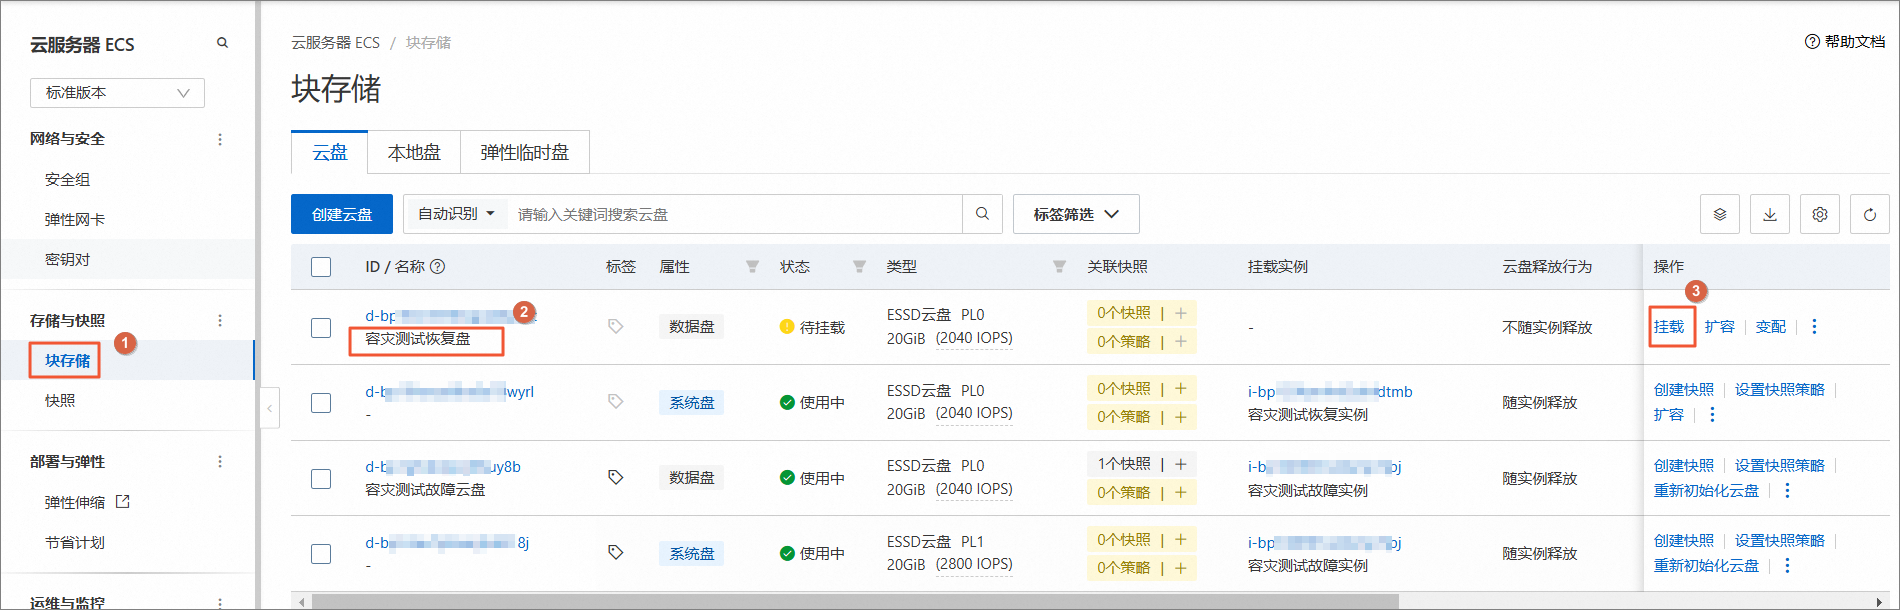
Task: Click the tag icon for the 8j disk row
Action: pyautogui.click(x=616, y=552)
